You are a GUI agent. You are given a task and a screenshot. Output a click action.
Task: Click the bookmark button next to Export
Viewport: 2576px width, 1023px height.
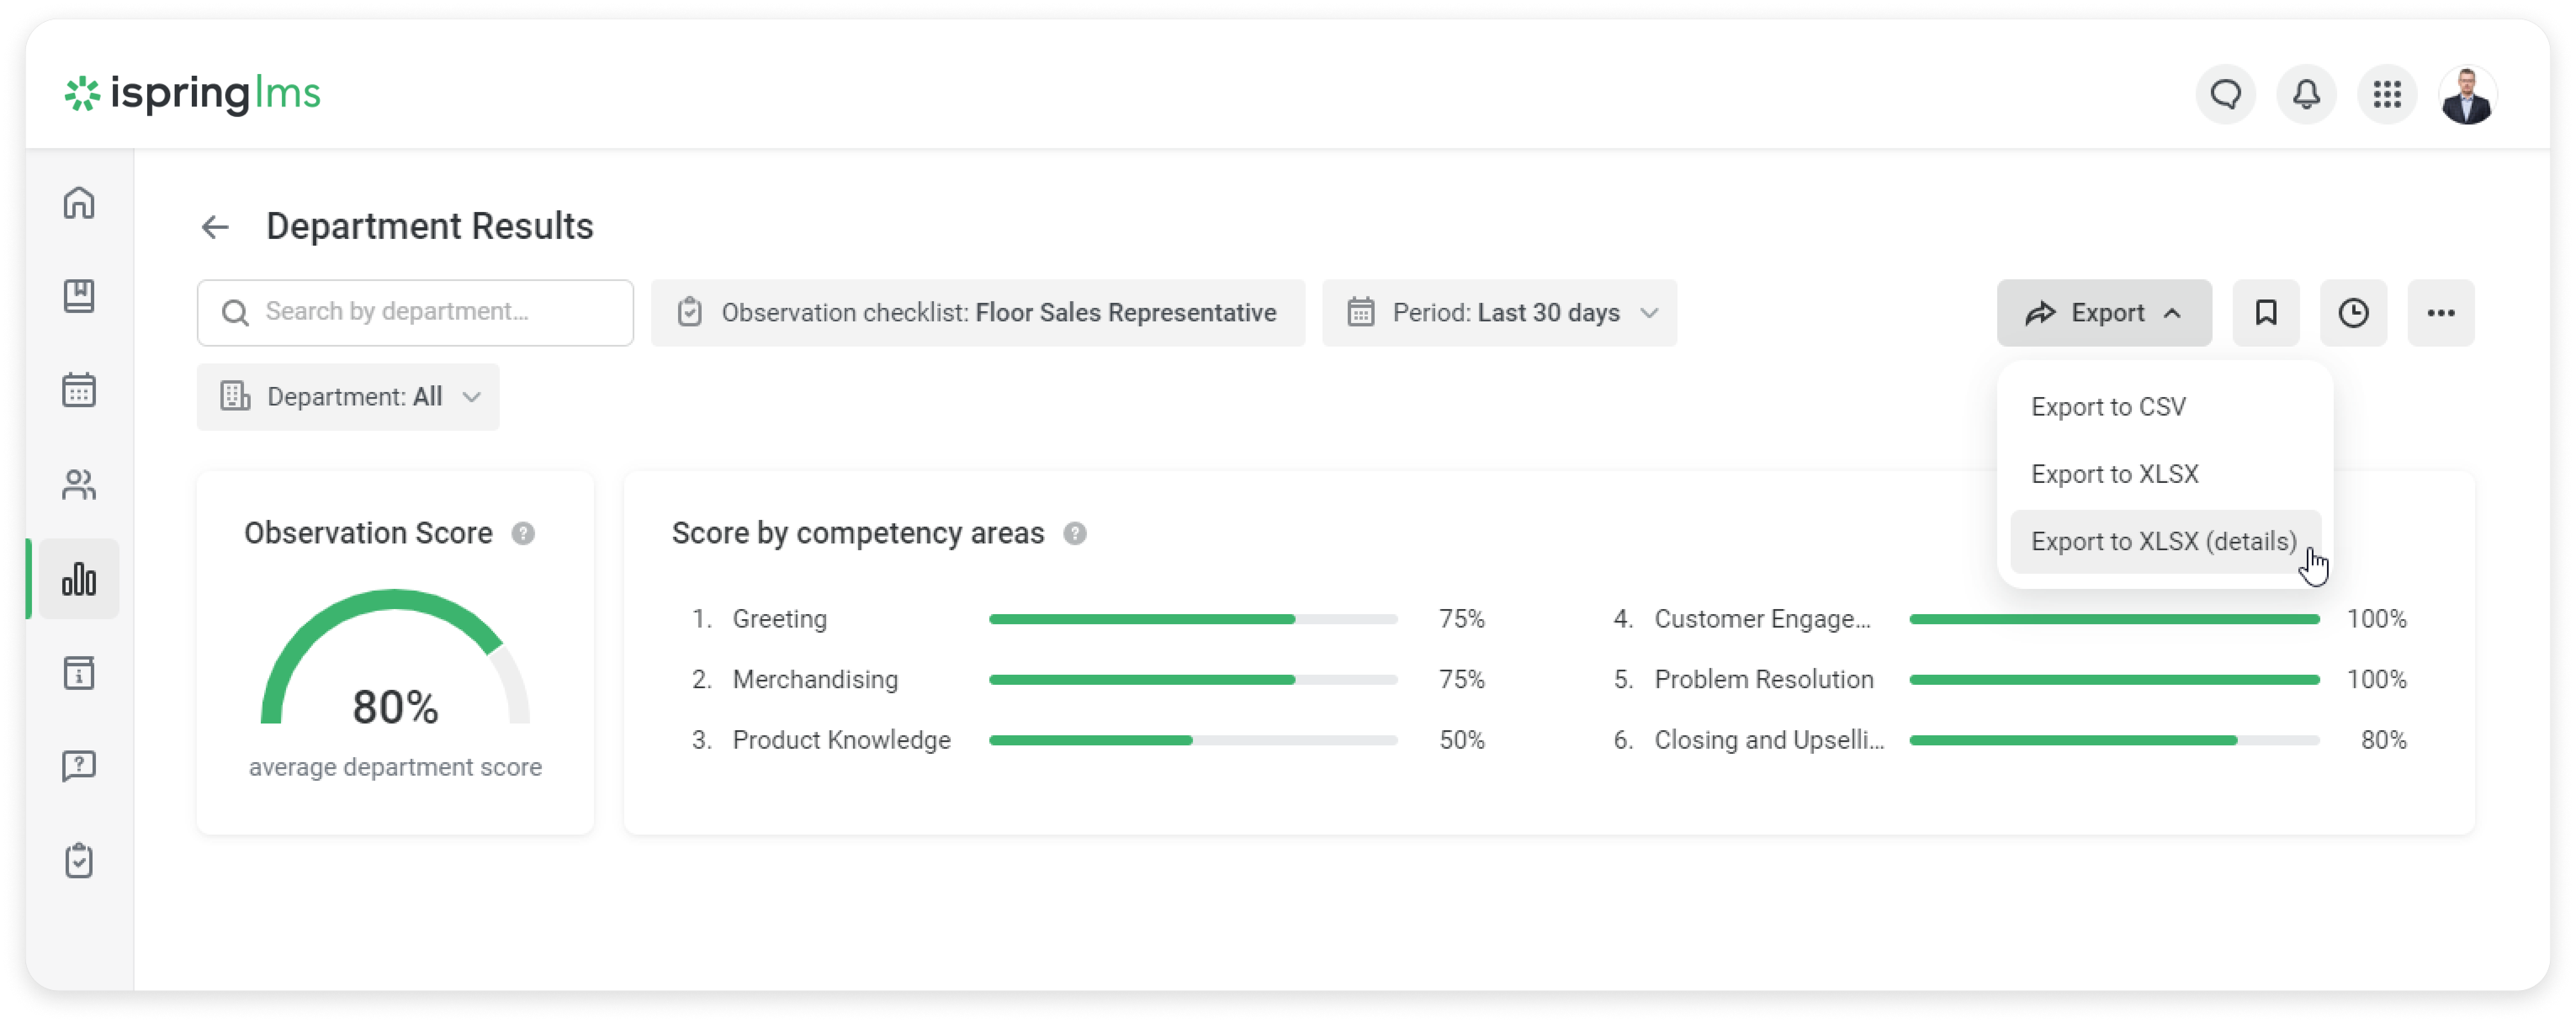pos(2265,313)
